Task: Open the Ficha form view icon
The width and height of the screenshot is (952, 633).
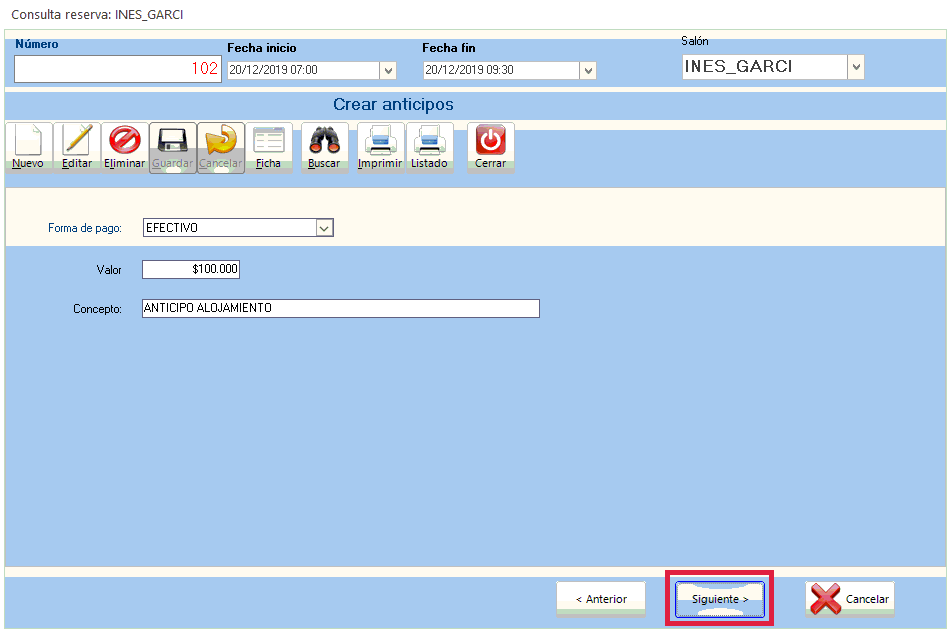Action: click(269, 141)
